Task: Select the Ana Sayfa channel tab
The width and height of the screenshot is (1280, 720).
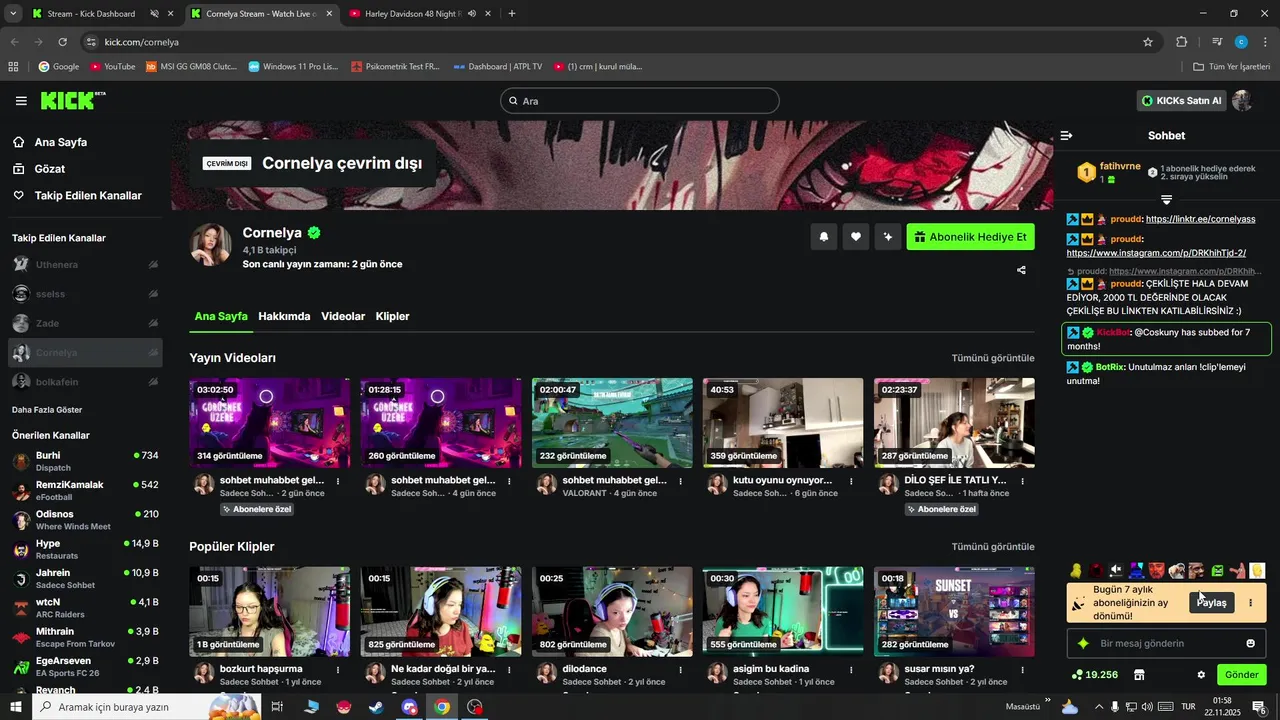Action: tap(221, 316)
